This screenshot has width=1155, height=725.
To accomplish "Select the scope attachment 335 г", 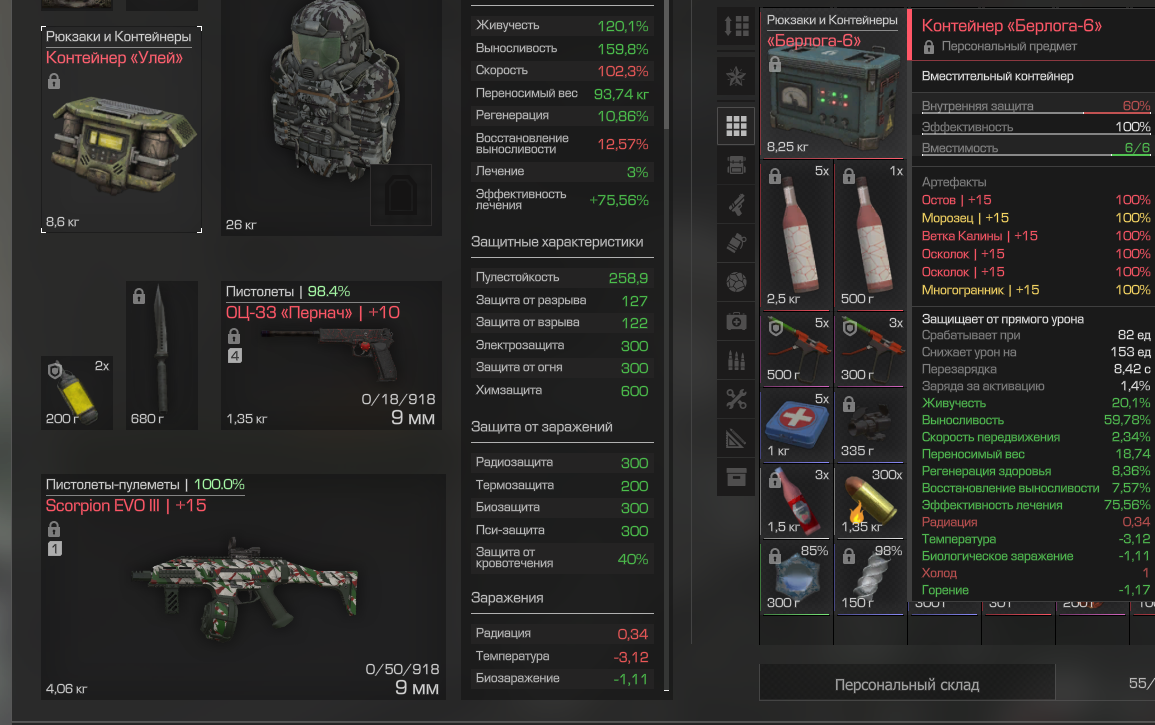I will pos(870,425).
